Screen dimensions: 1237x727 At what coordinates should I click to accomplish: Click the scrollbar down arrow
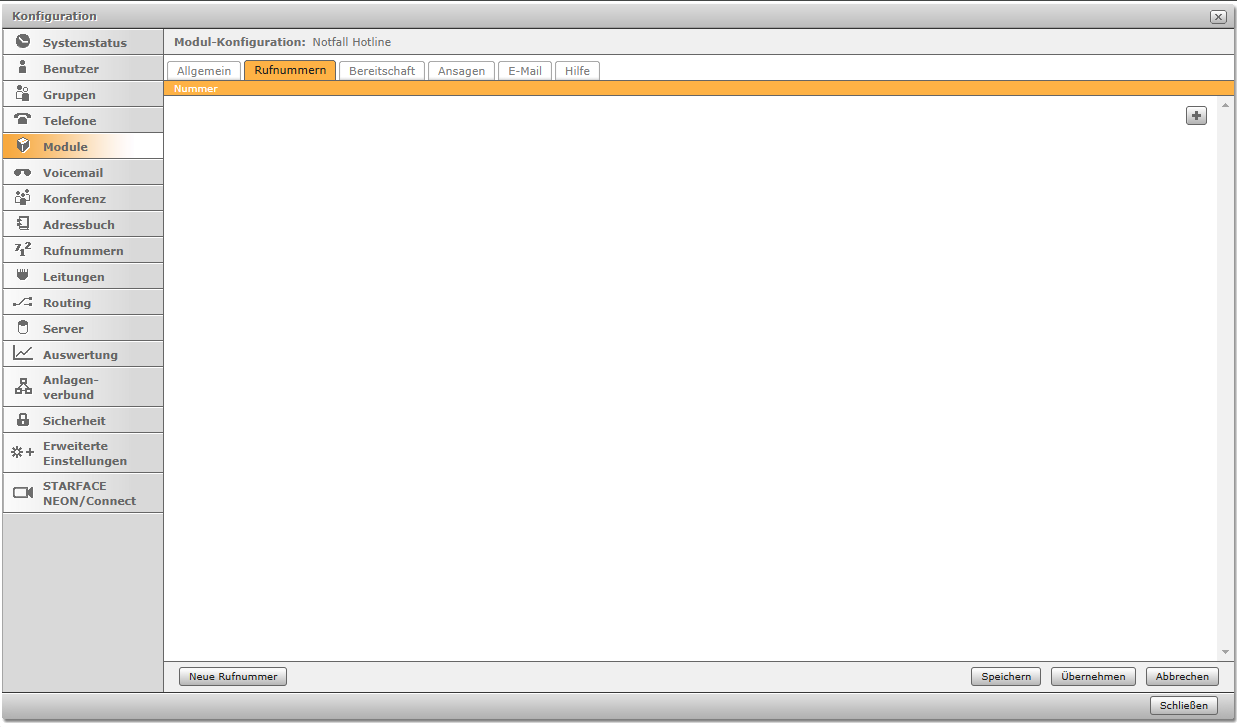pos(1225,652)
